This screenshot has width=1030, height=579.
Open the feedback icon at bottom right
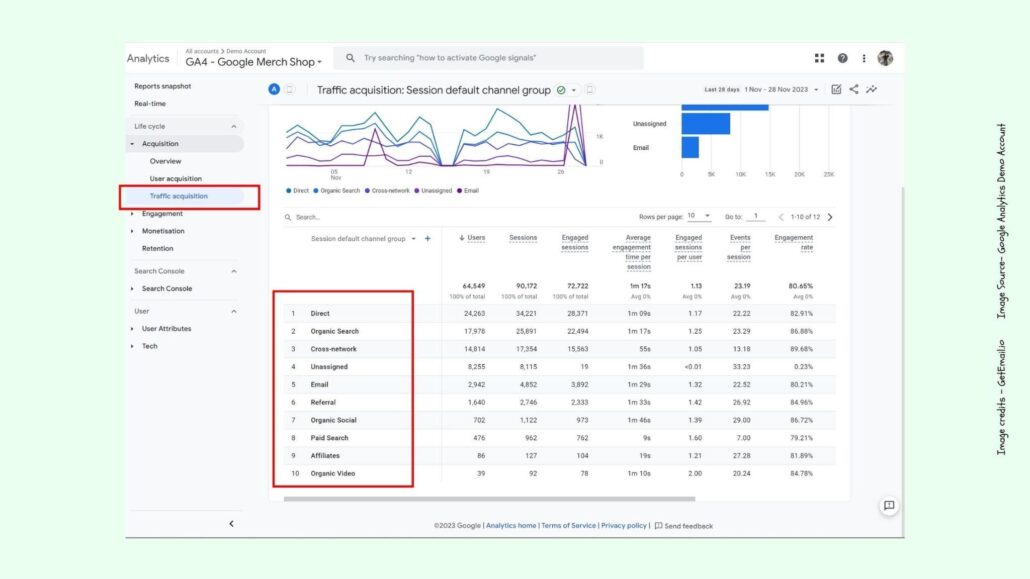(x=889, y=506)
